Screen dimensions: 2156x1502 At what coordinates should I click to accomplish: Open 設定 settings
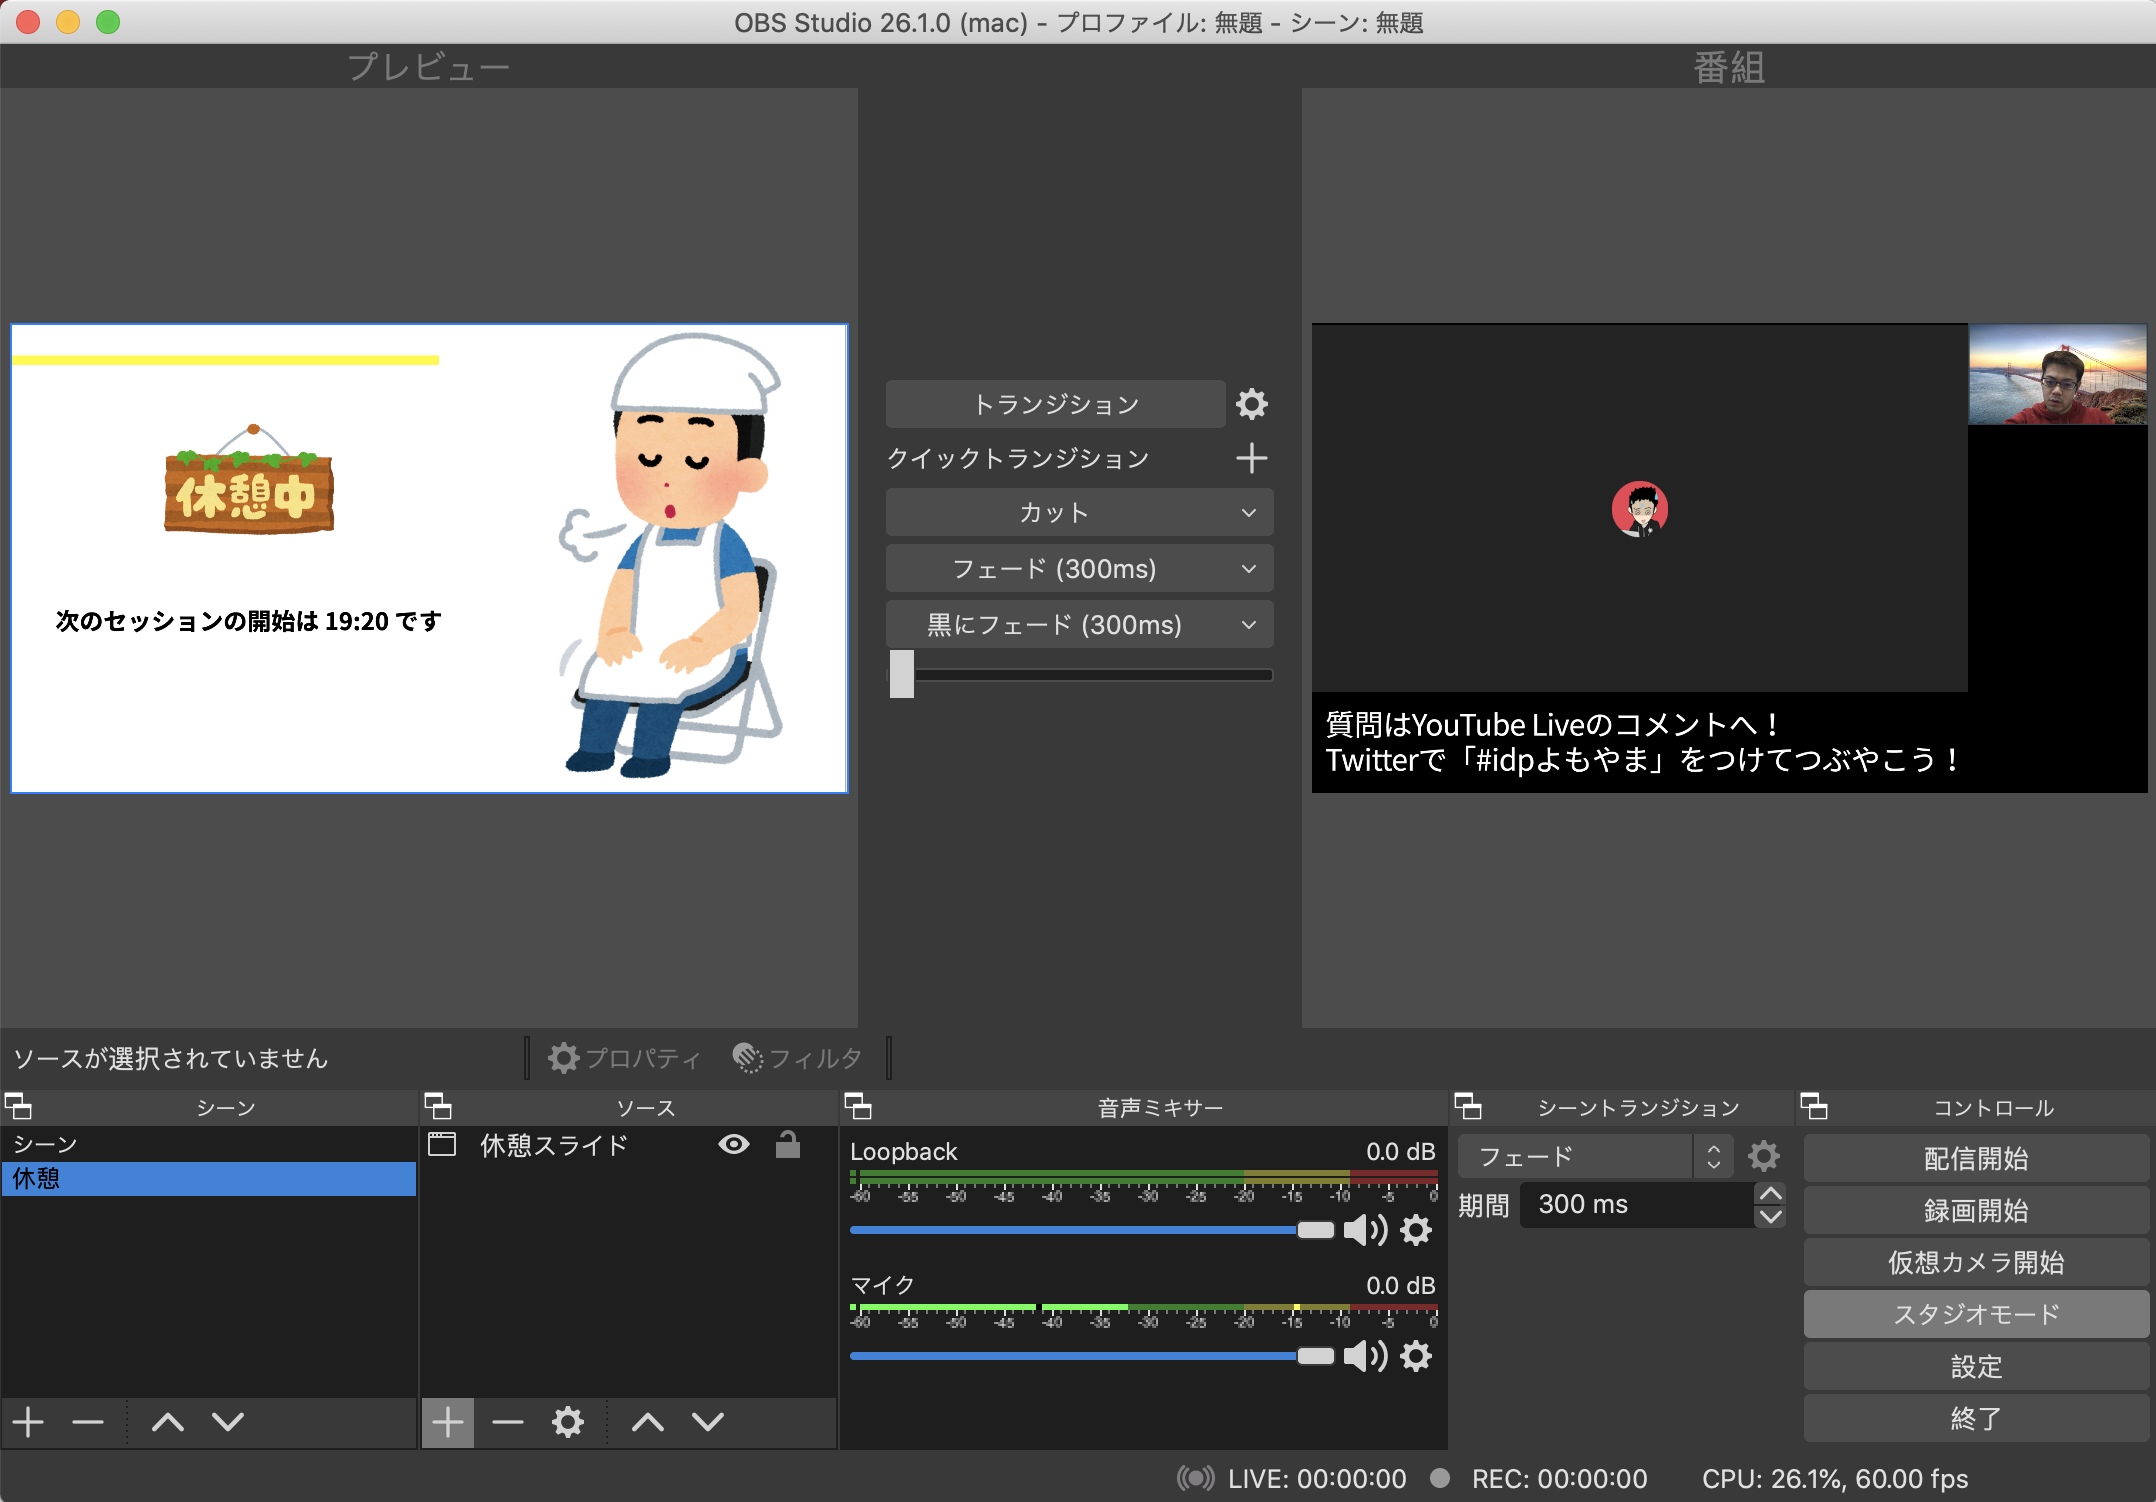click(1976, 1366)
